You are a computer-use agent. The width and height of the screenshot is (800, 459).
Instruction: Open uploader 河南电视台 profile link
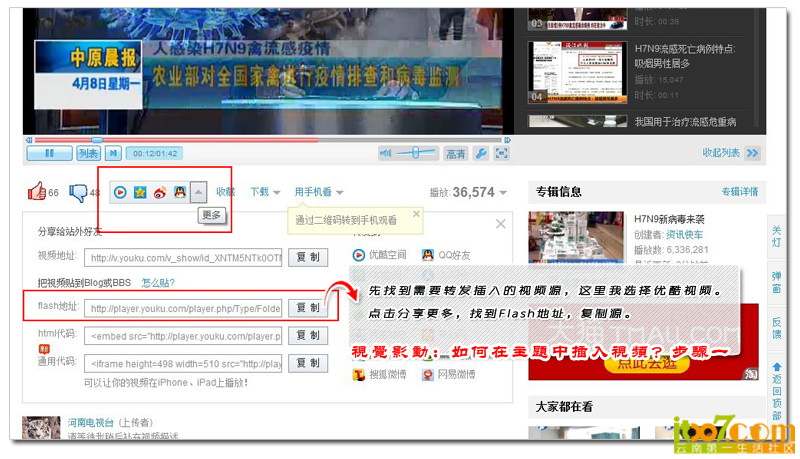[x=91, y=422]
